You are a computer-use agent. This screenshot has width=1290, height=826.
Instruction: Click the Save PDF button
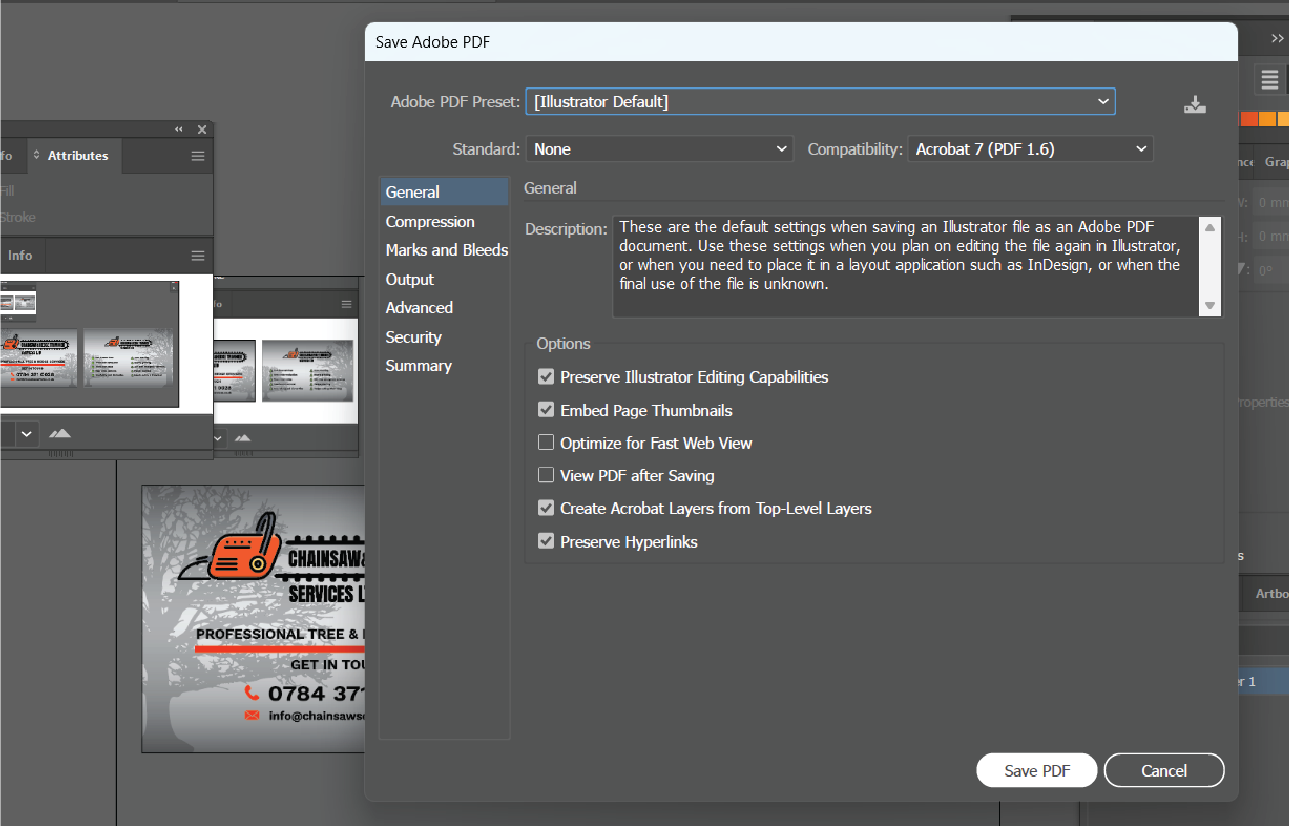click(1037, 771)
